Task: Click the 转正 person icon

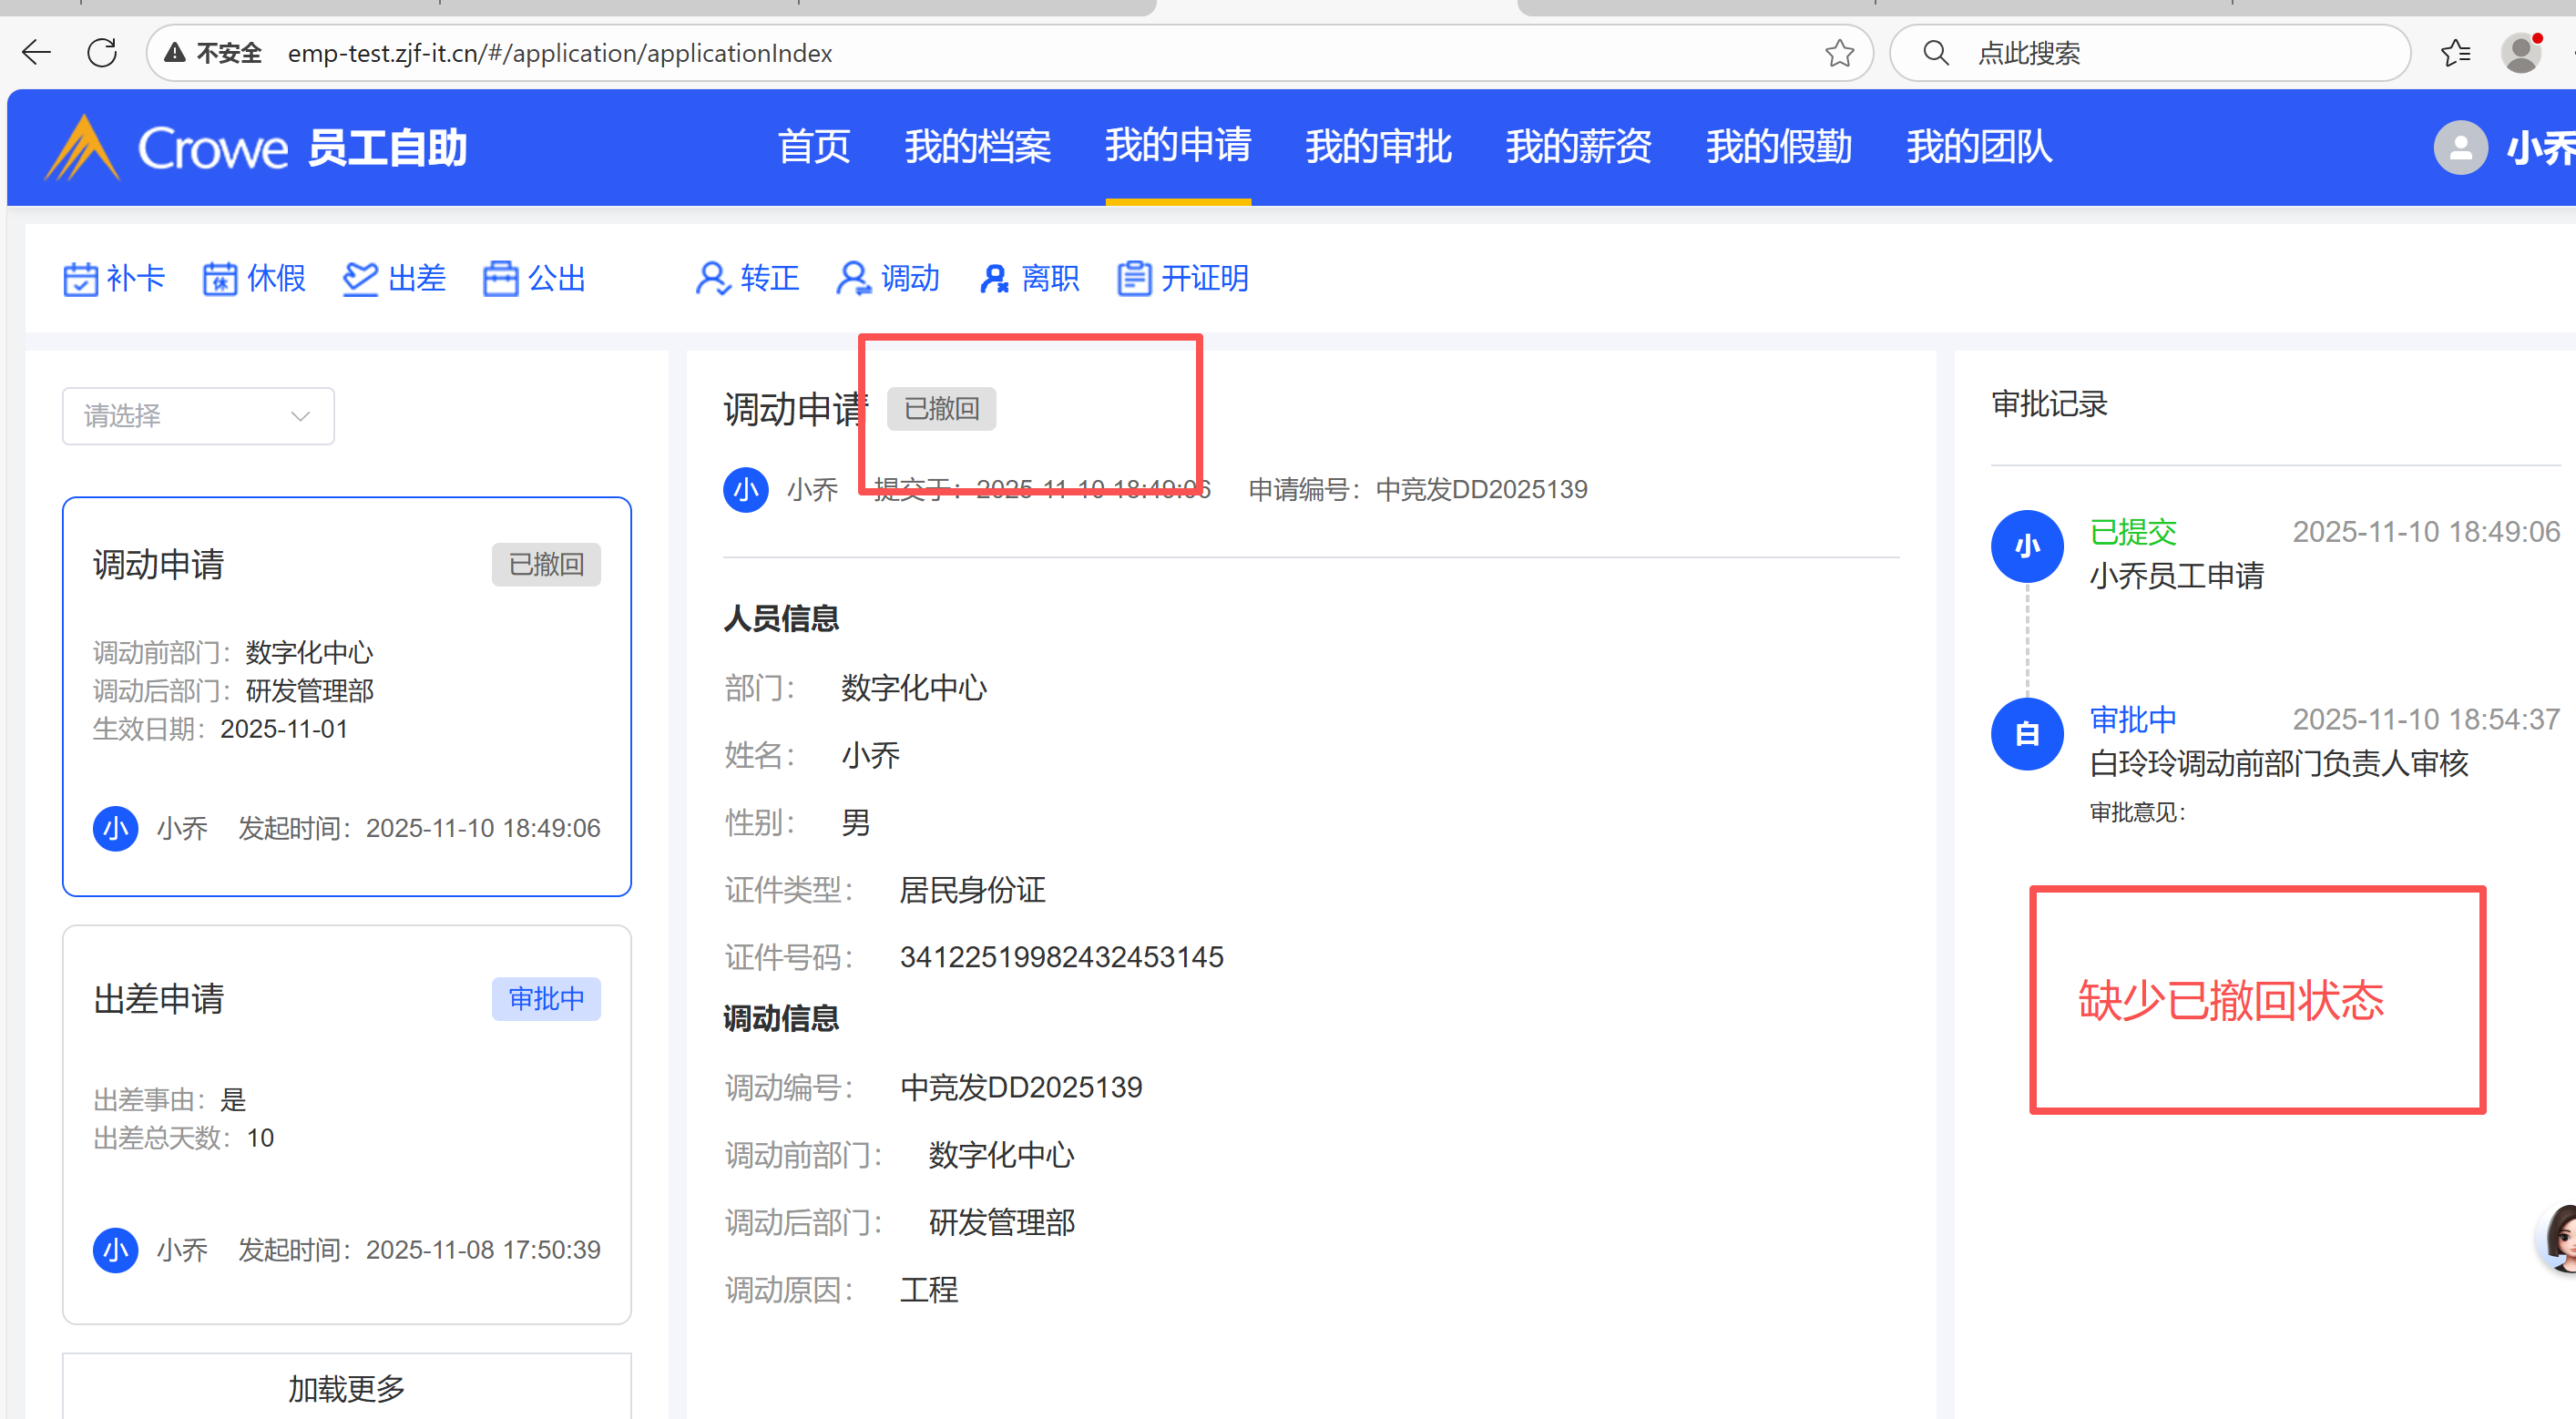Action: pyautogui.click(x=712, y=279)
